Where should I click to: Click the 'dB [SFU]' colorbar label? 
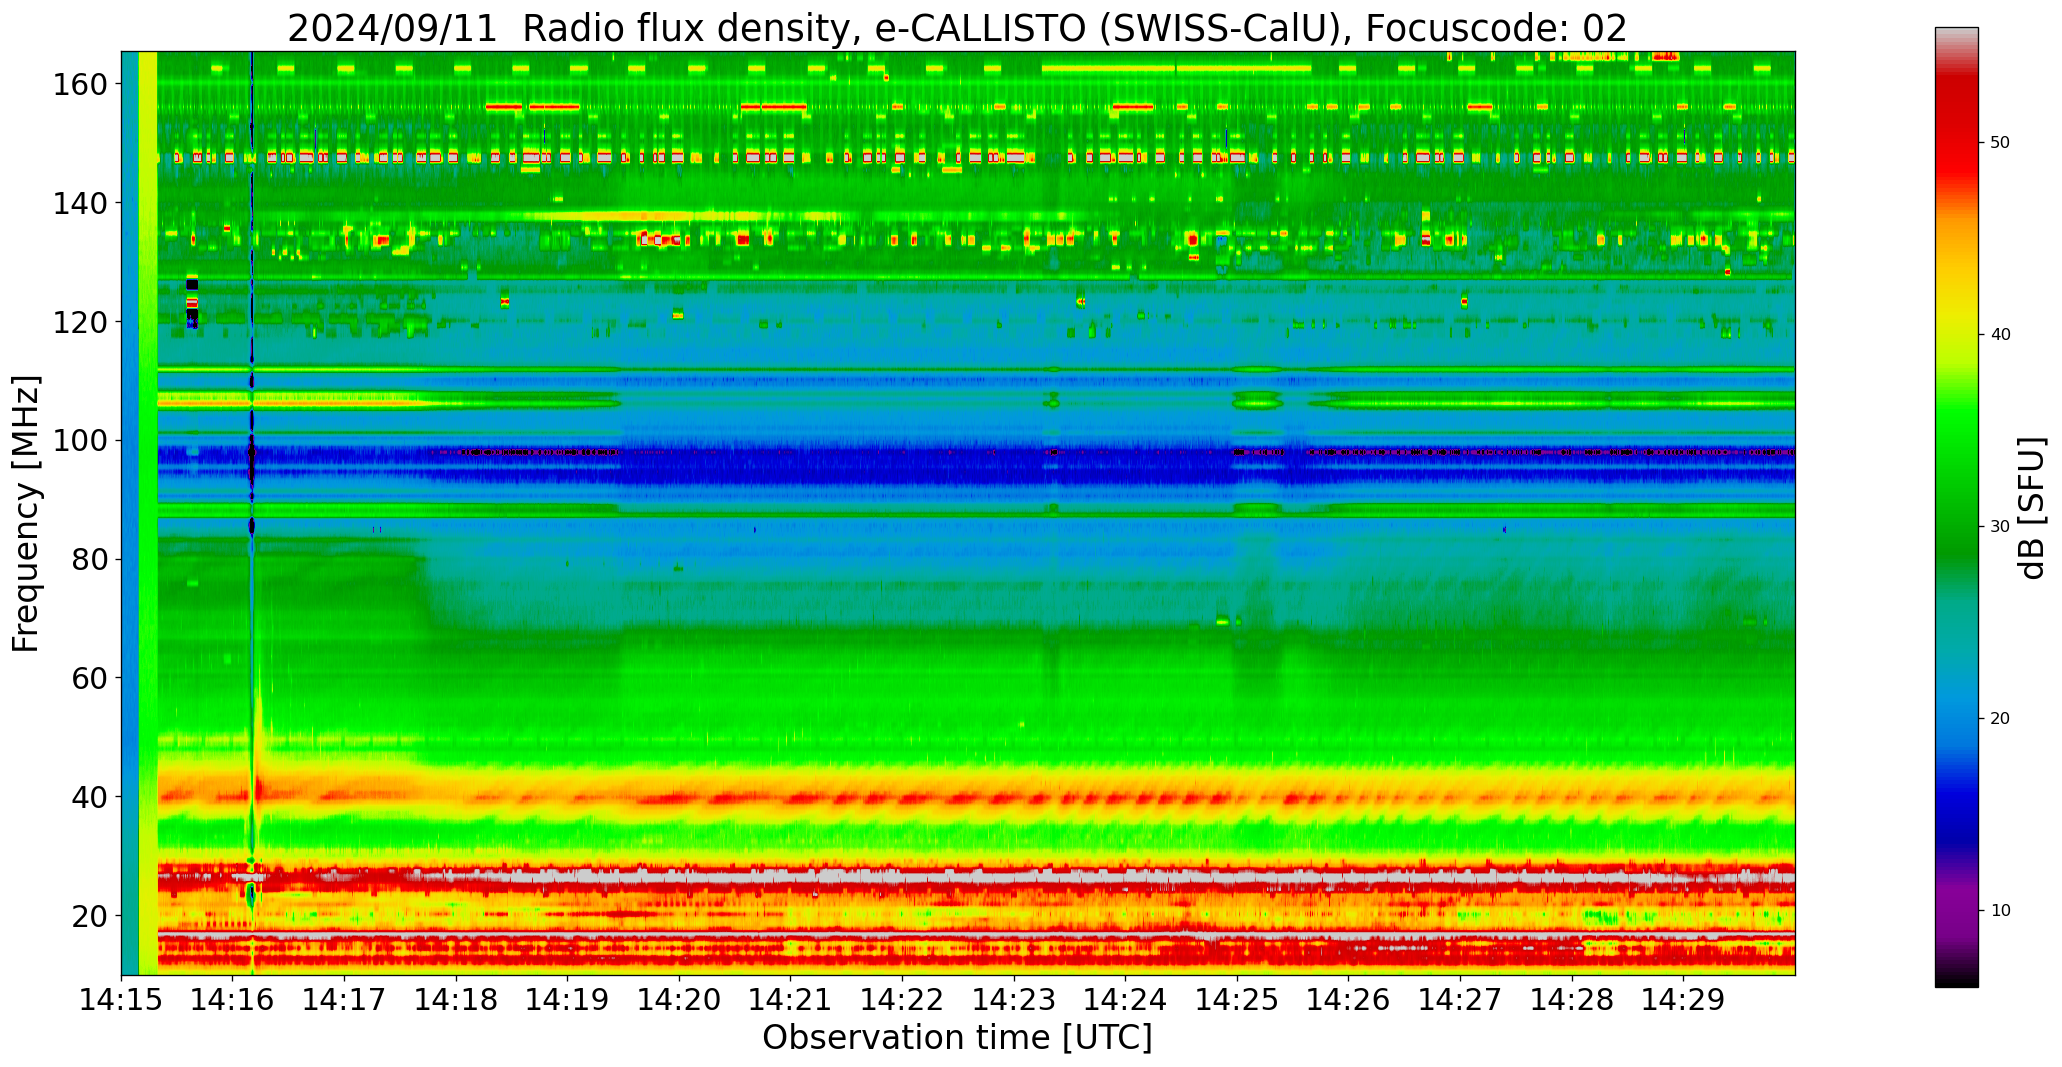pyautogui.click(x=2033, y=508)
